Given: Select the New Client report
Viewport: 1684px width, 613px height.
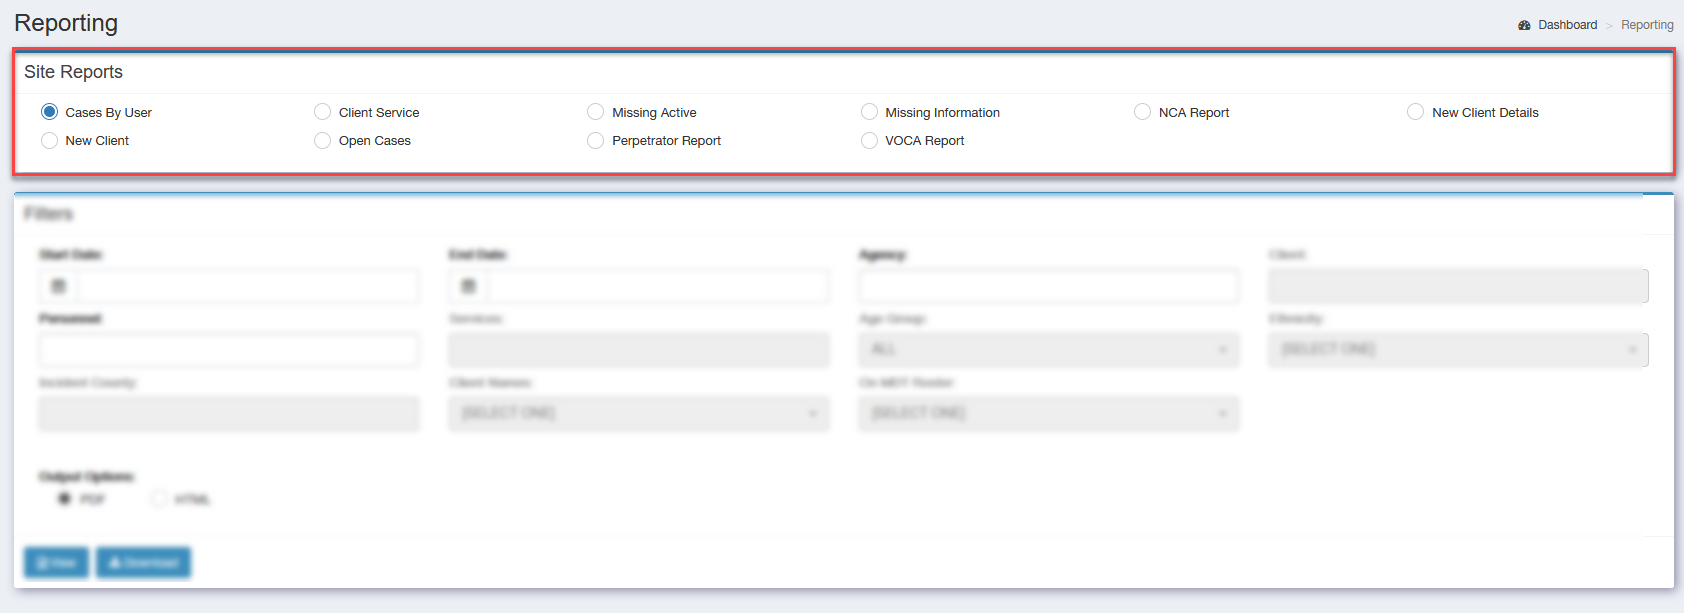Looking at the screenshot, I should 49,140.
